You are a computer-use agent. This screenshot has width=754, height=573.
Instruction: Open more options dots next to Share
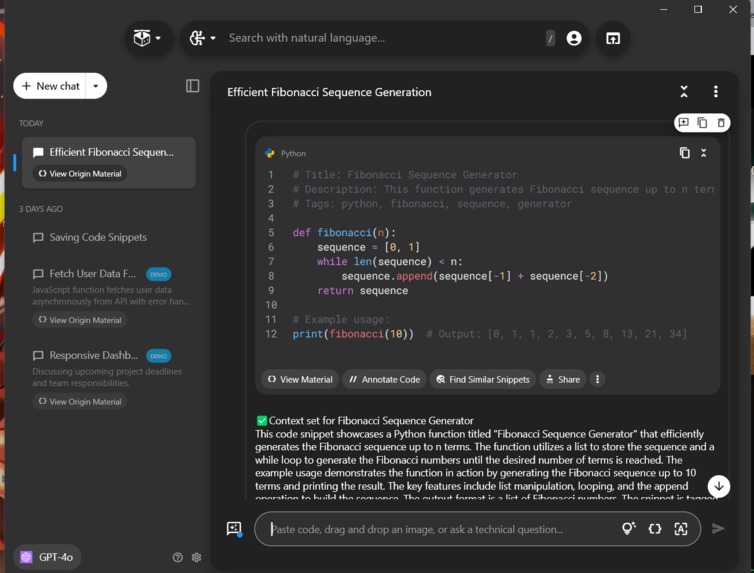597,379
